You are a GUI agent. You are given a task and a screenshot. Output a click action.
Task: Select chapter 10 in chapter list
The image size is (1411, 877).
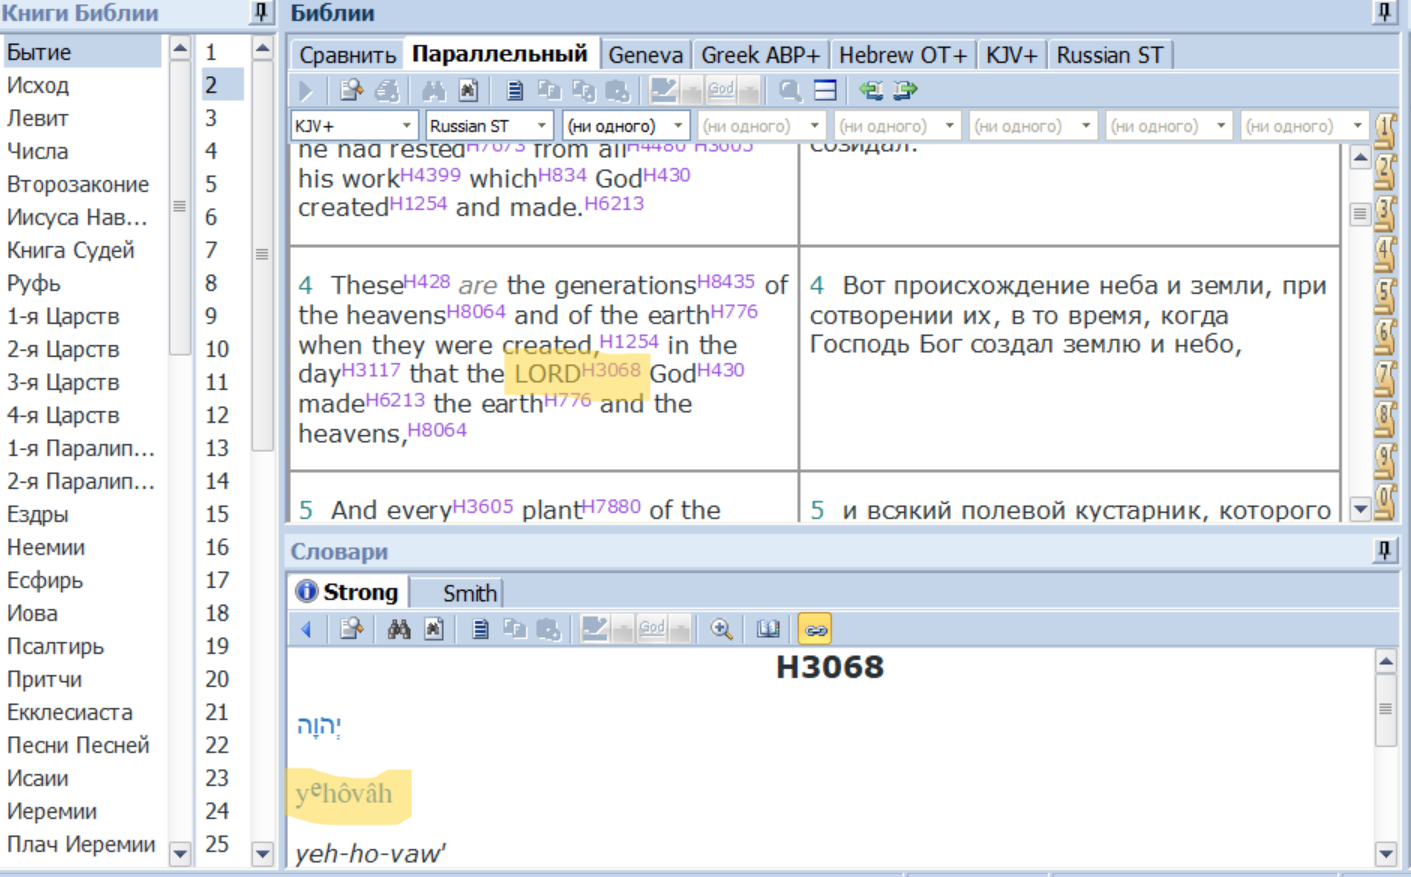217,349
